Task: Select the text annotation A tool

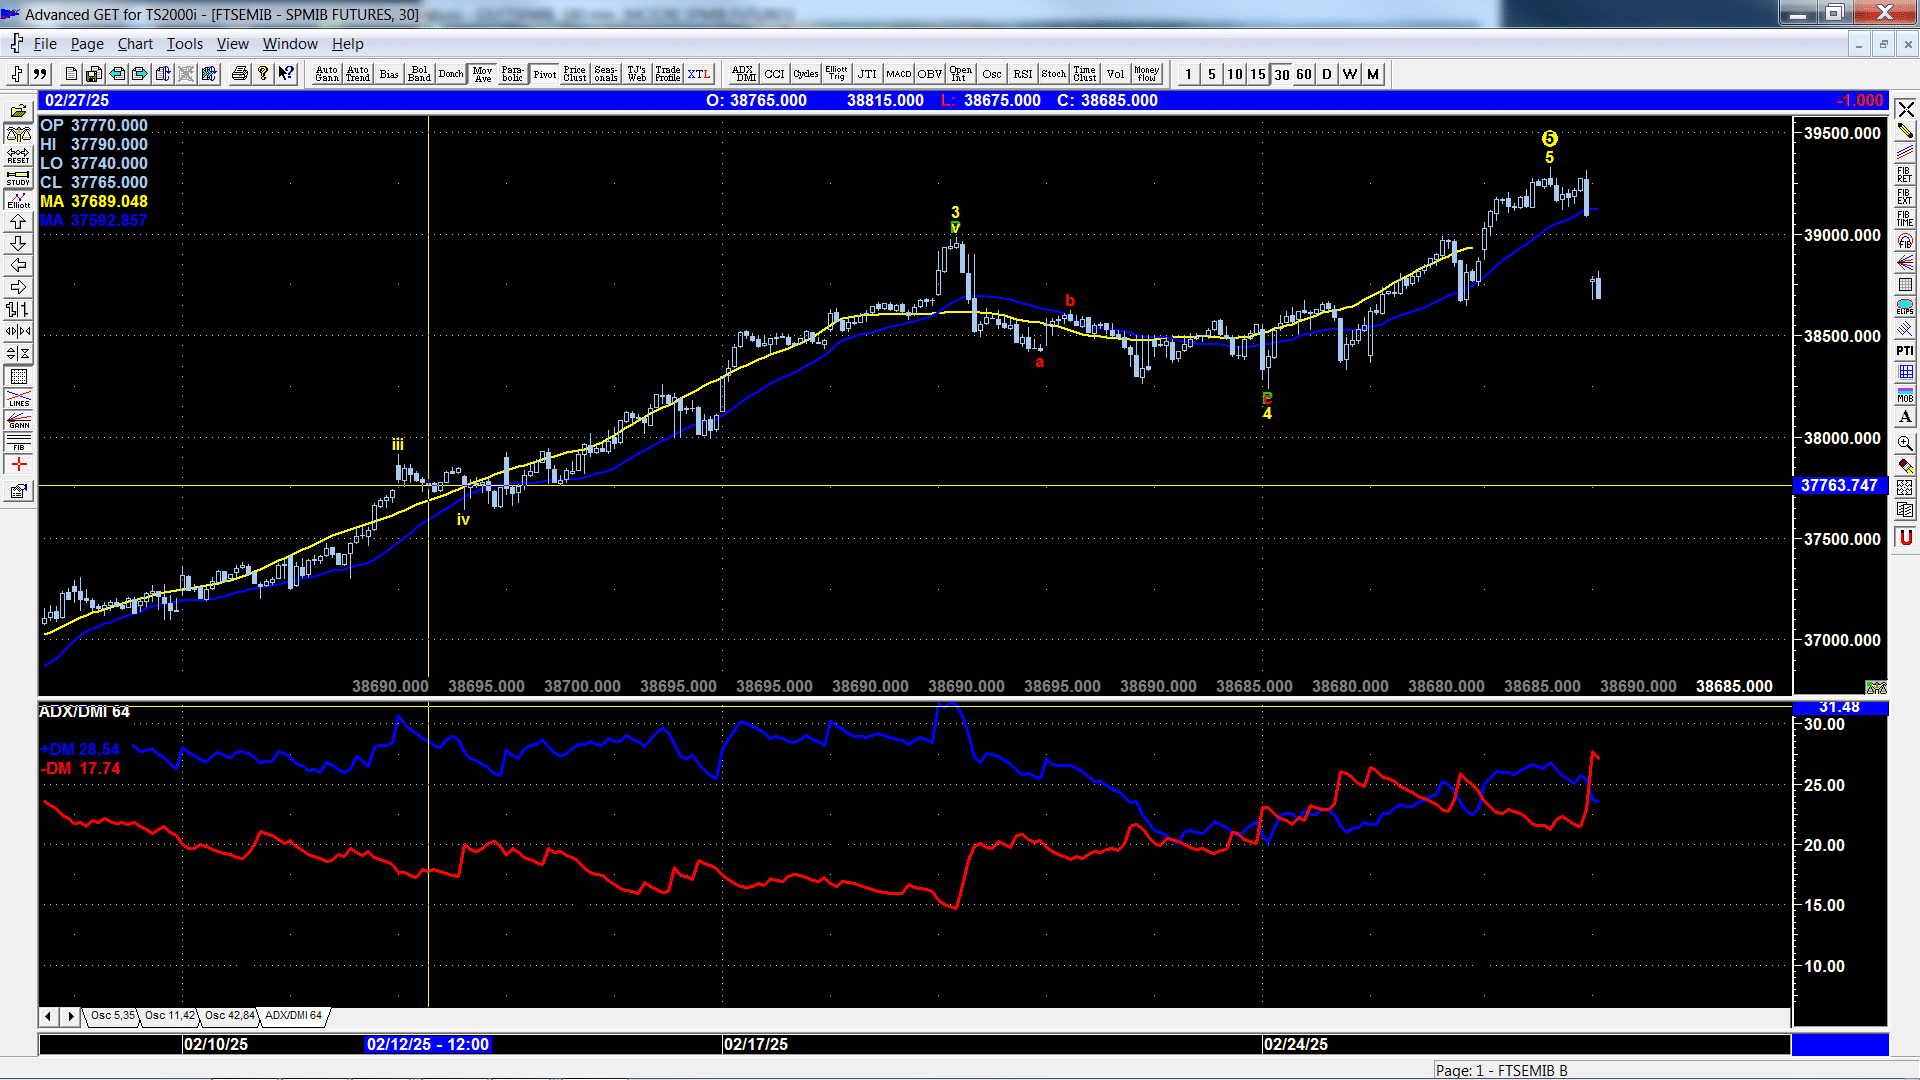Action: (1905, 416)
